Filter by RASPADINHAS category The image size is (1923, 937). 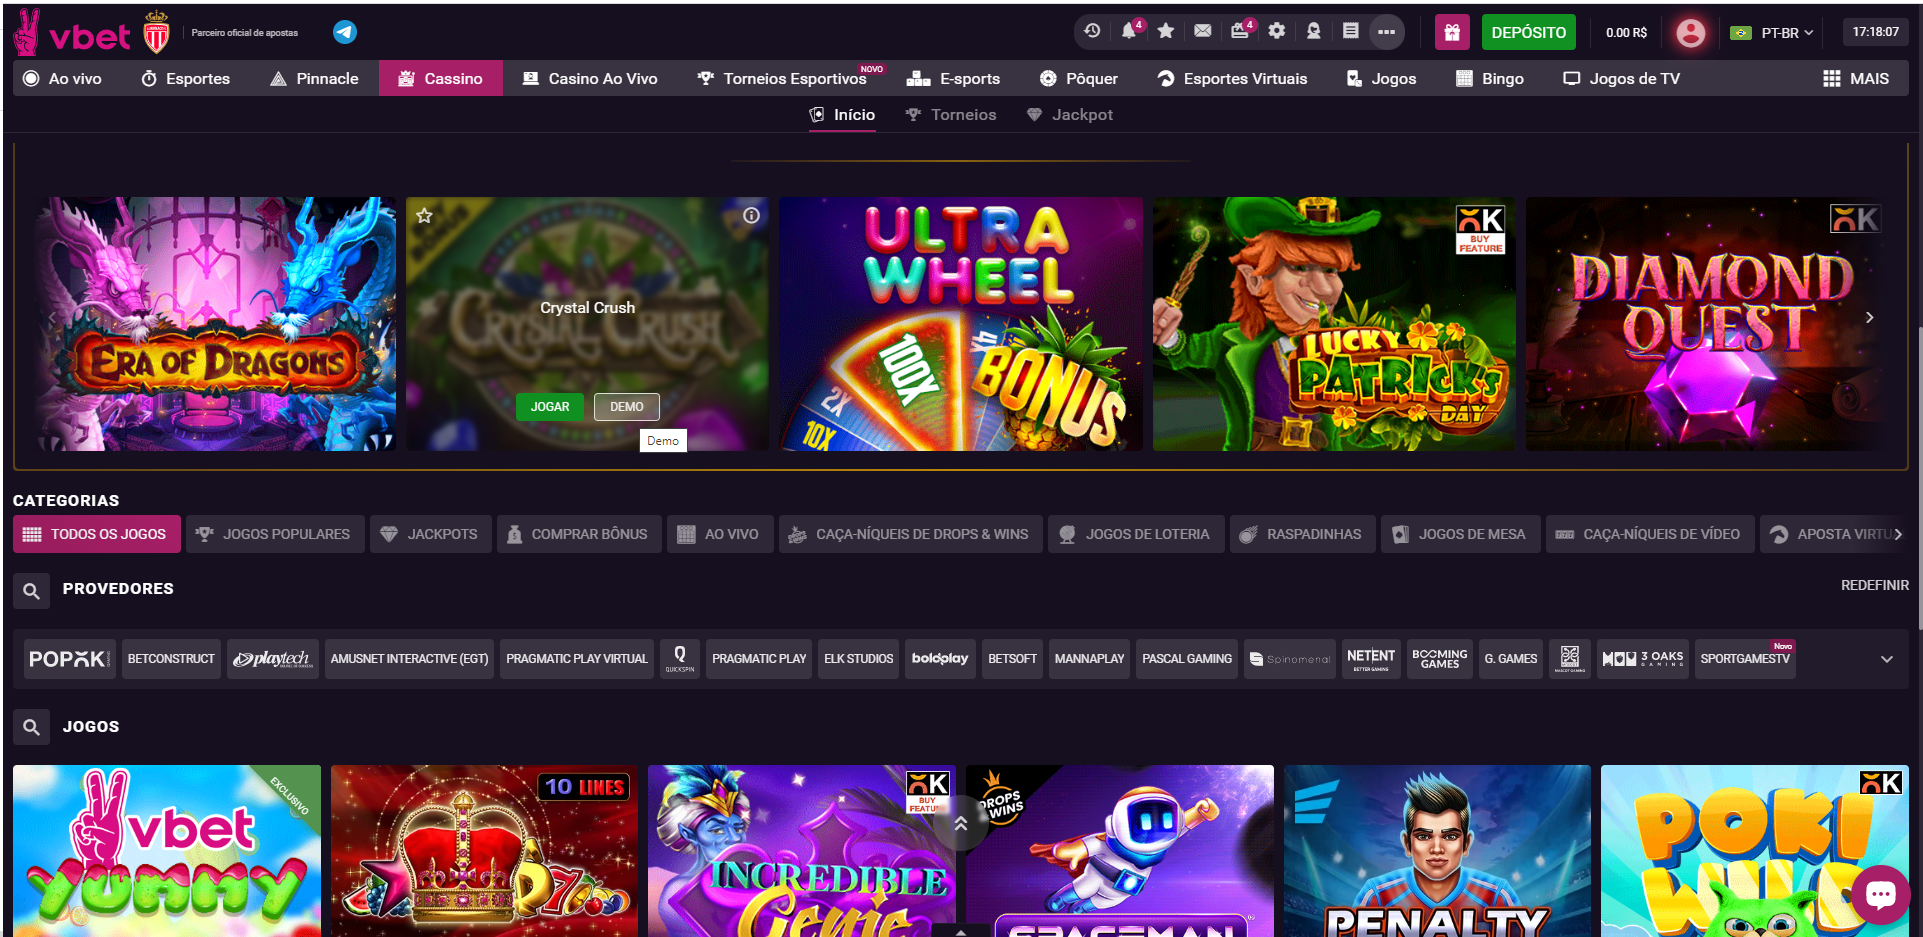tap(1302, 534)
